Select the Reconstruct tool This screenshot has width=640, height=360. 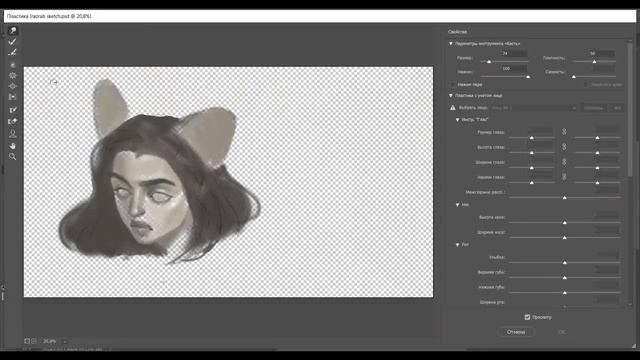(13, 42)
